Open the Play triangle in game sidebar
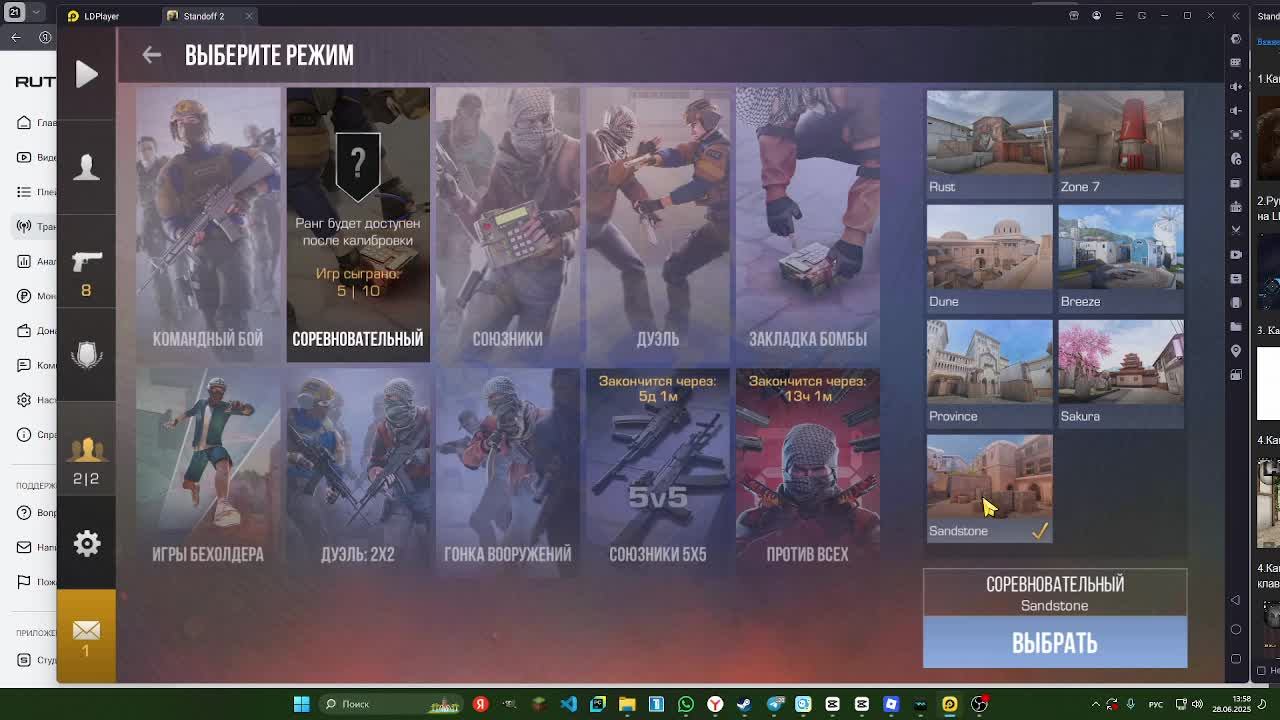1280x720 pixels. tap(87, 74)
